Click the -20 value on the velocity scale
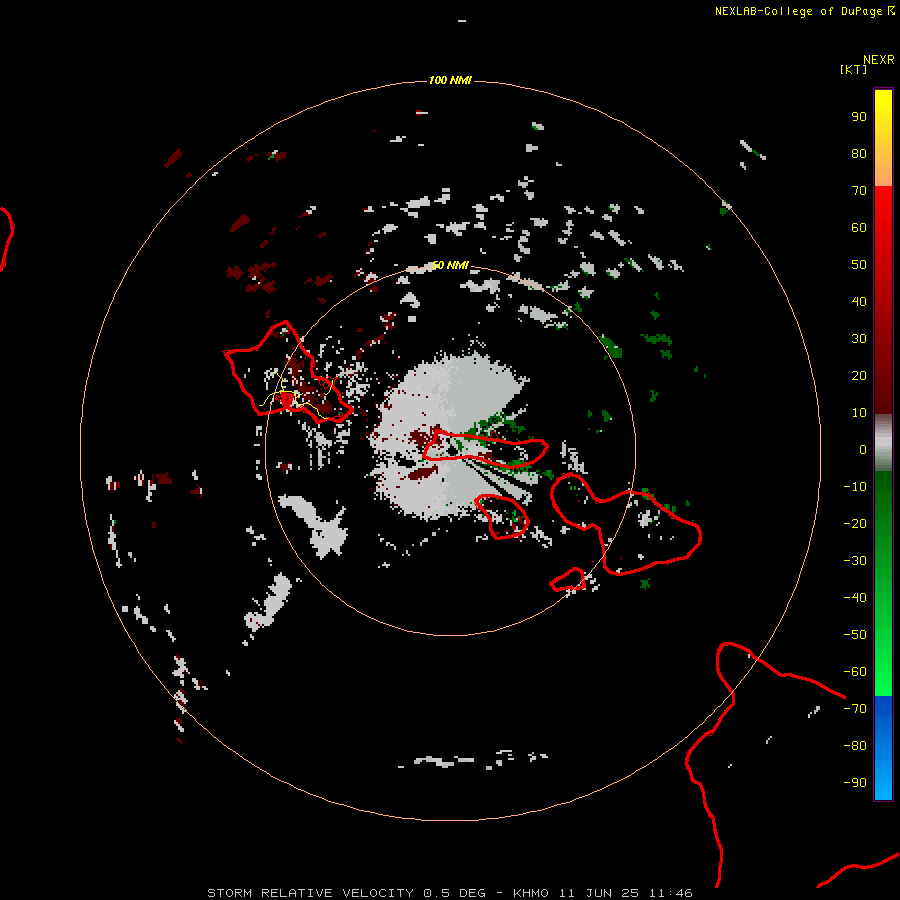 click(x=855, y=524)
